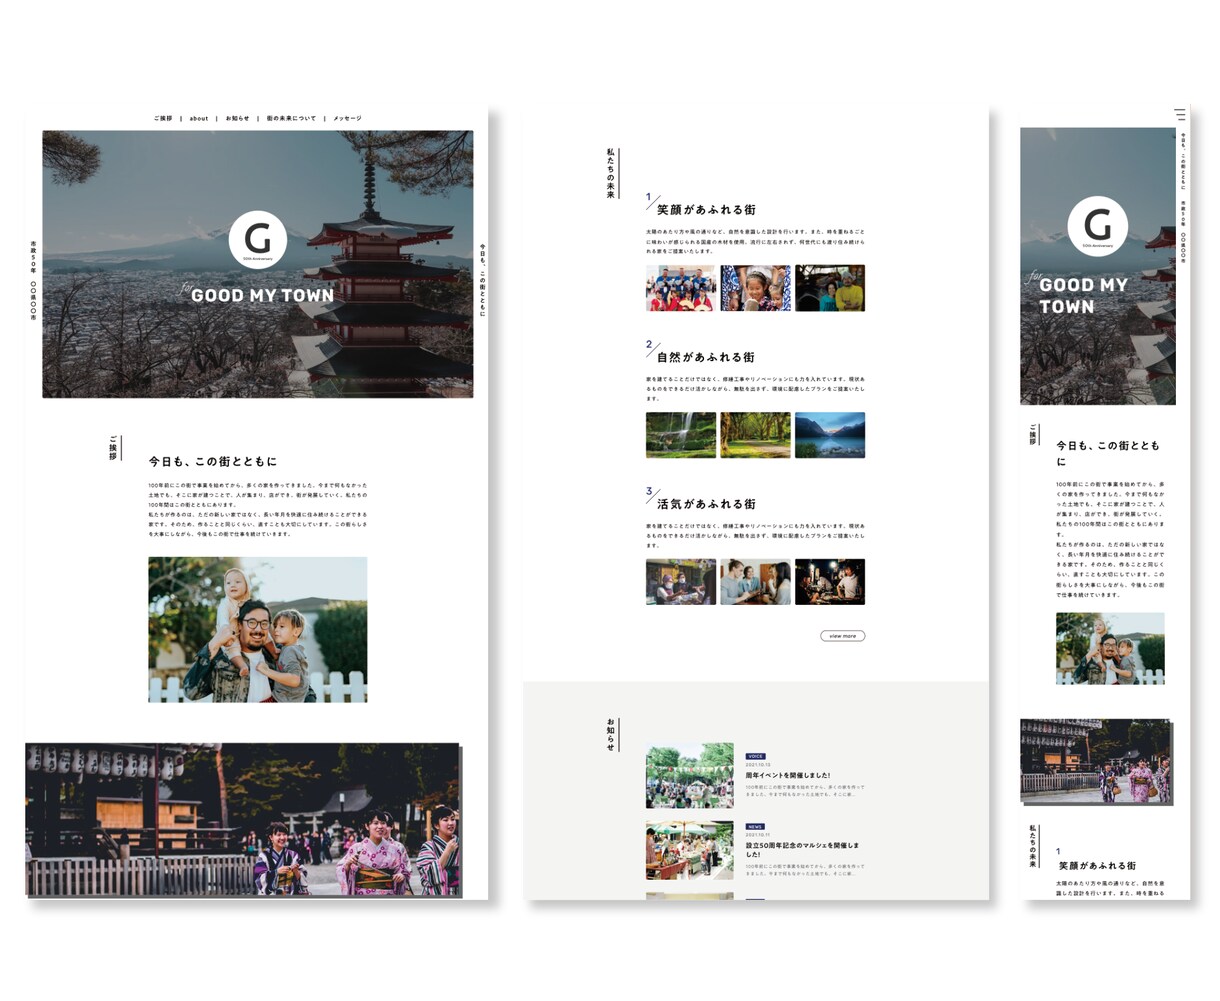Select メッセージ in the top navigation
This screenshot has height=1001, width=1220.
(347, 118)
